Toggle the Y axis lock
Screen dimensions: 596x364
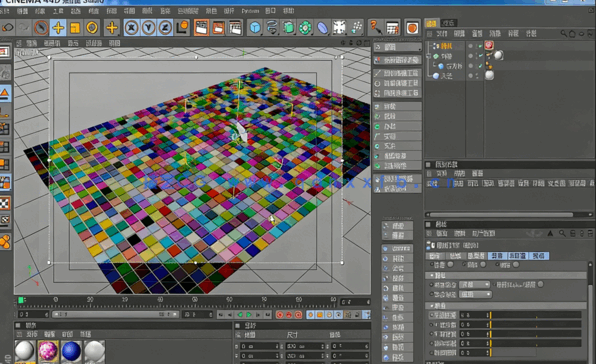point(149,28)
